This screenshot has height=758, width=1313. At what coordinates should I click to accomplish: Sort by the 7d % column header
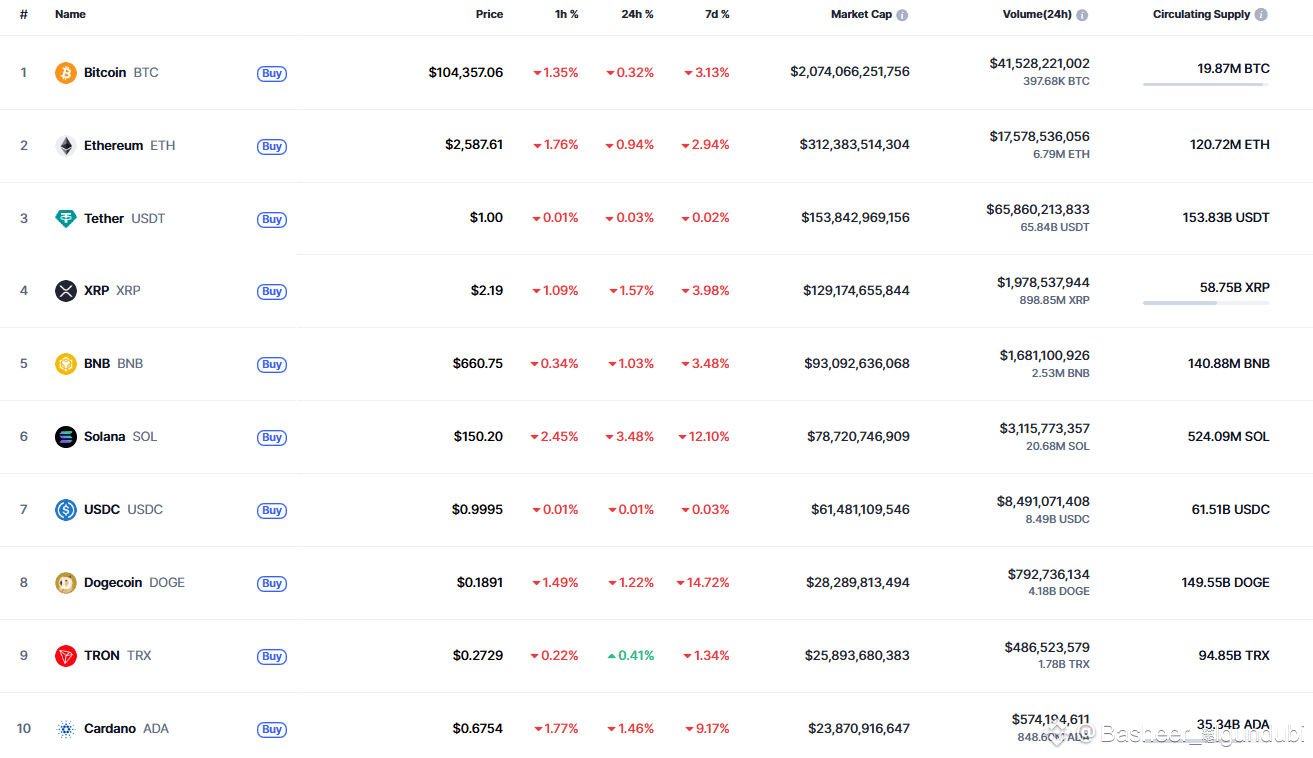717,15
